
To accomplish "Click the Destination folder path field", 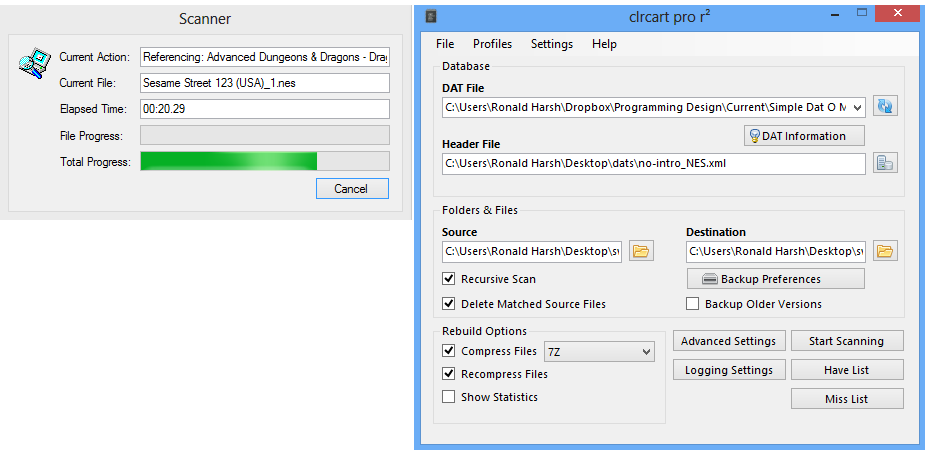I will [775, 251].
